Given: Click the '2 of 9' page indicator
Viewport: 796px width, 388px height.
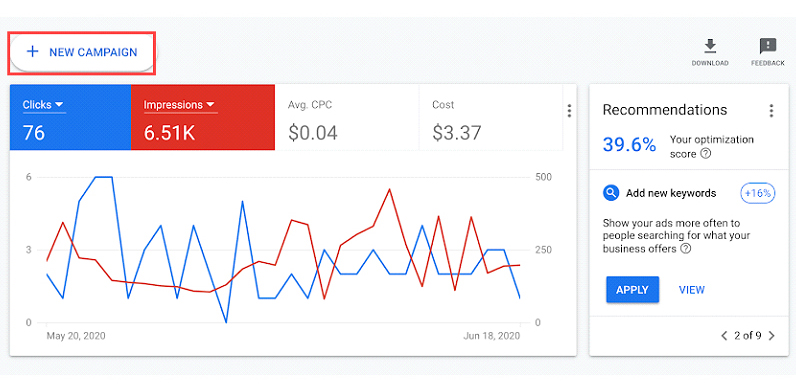Looking at the screenshot, I should point(748,336).
